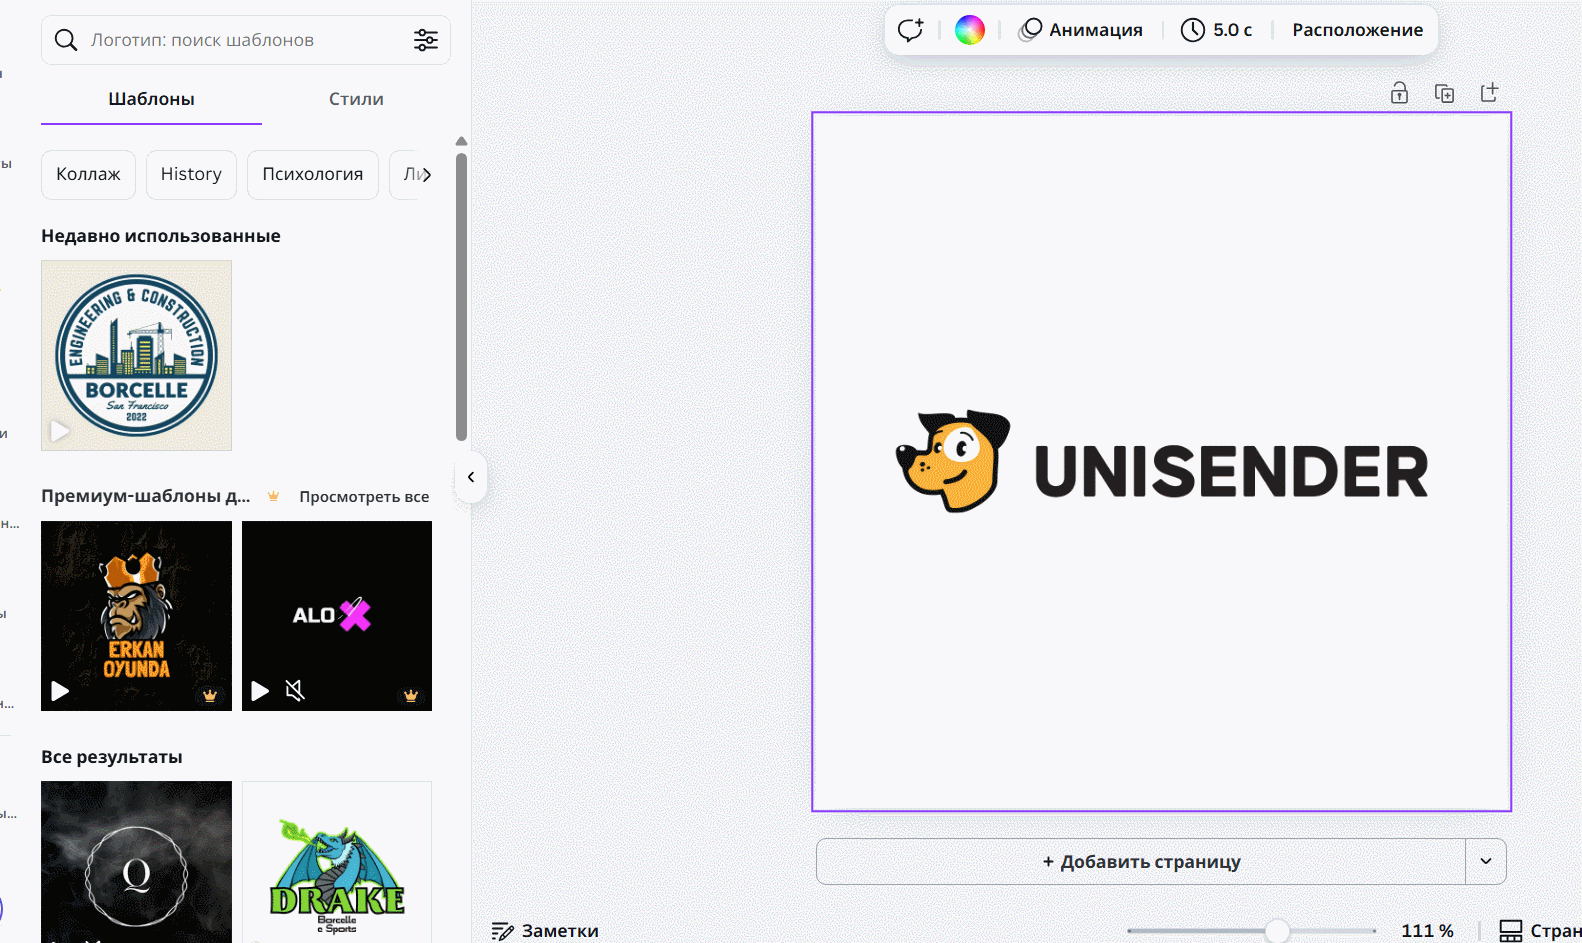1582x943 pixels.
Task: Open the template search filters icon
Action: tap(426, 40)
